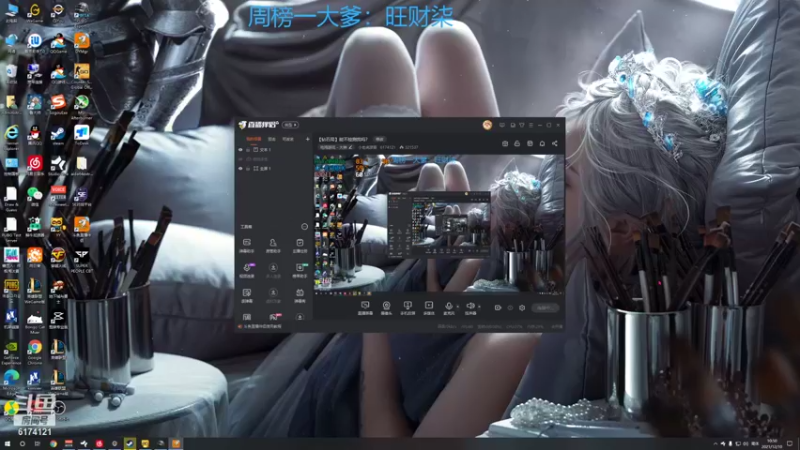This screenshot has width=800, height=450.
Task: Open the Sogou S desktop shortcut
Action: click(58, 105)
